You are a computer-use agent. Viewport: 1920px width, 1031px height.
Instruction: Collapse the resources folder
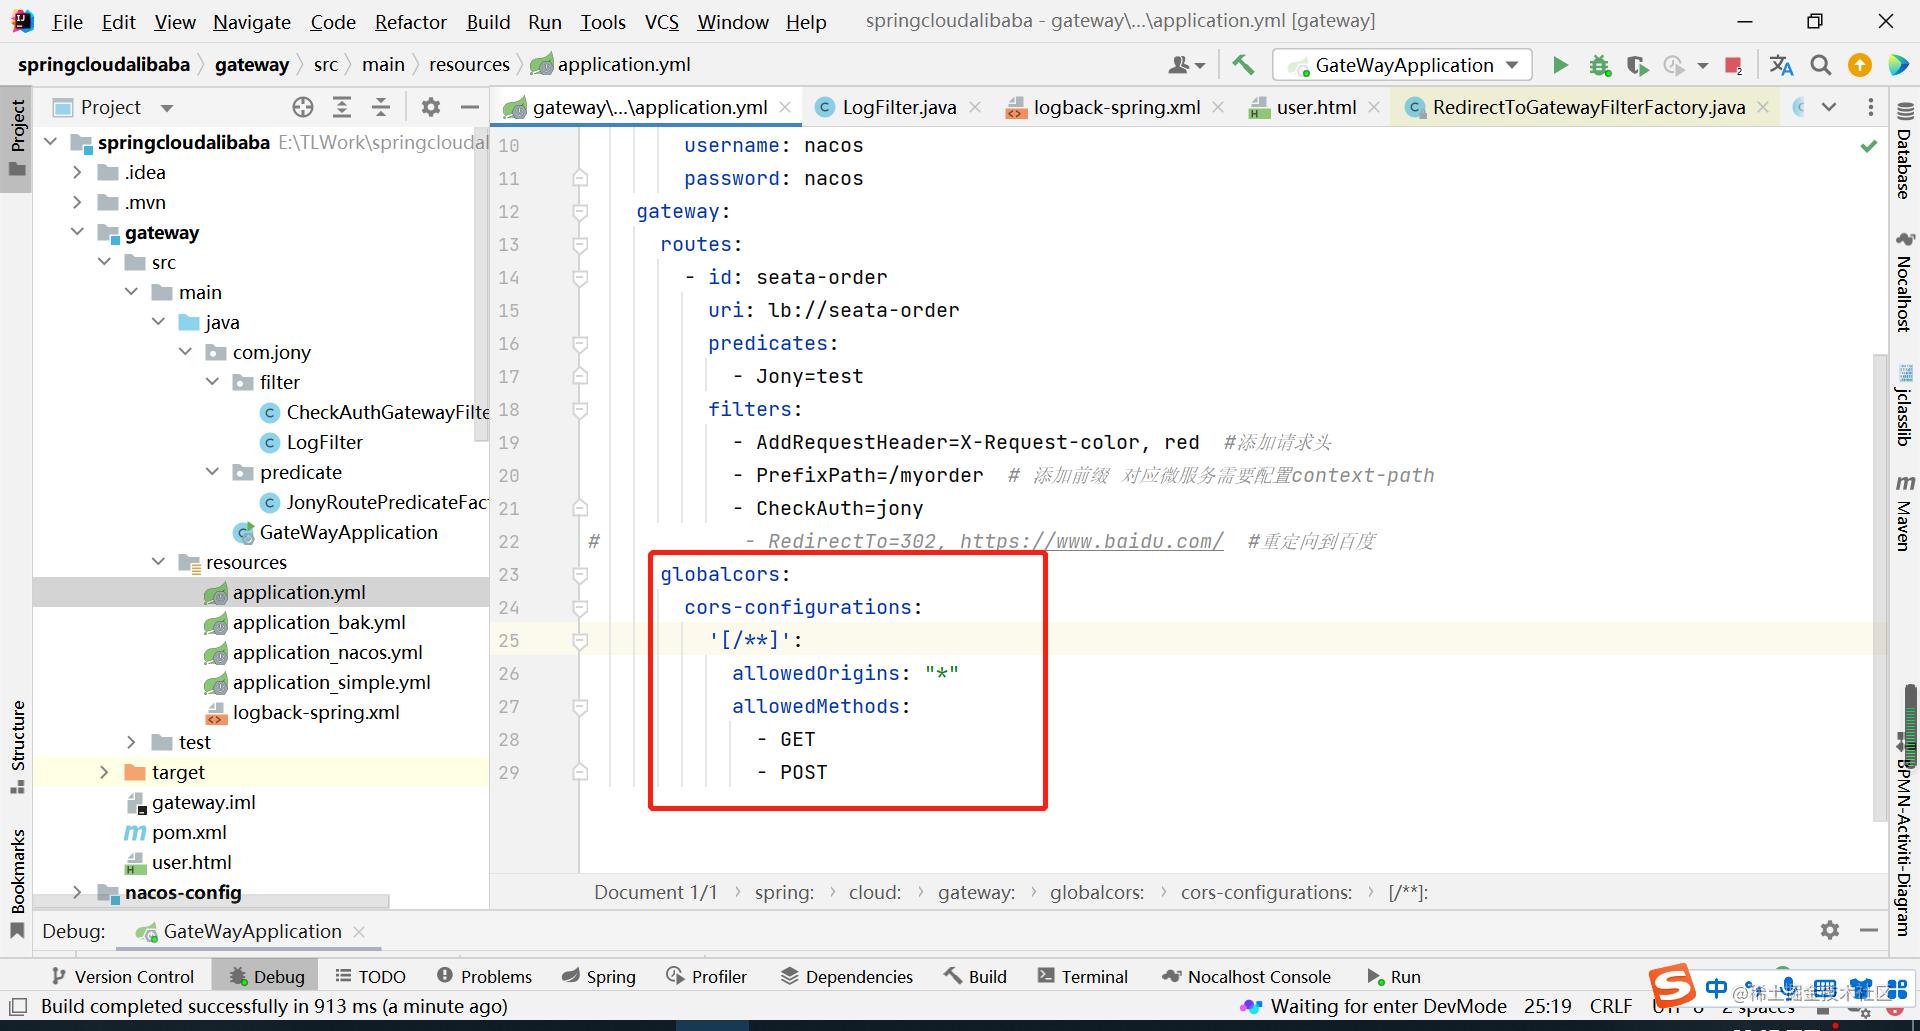pos(158,562)
